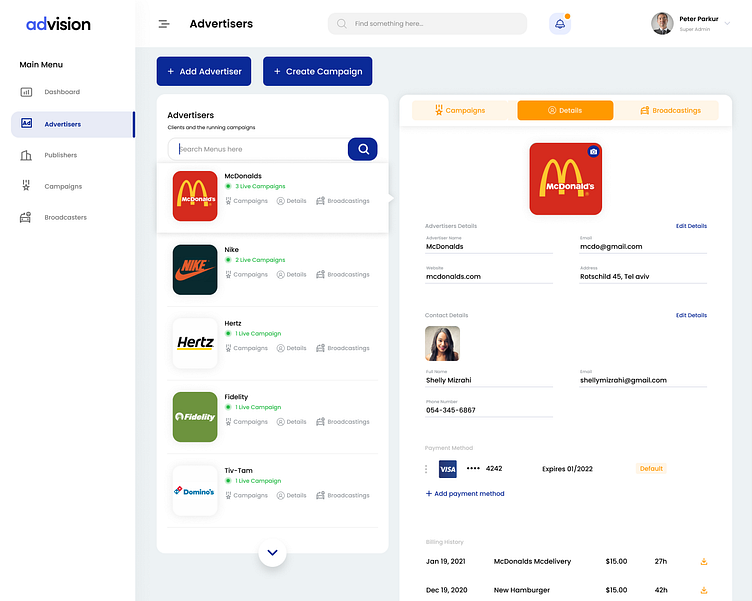Click the Rotschild 45, Tel aviv address field
752x601 pixels.
coord(643,276)
